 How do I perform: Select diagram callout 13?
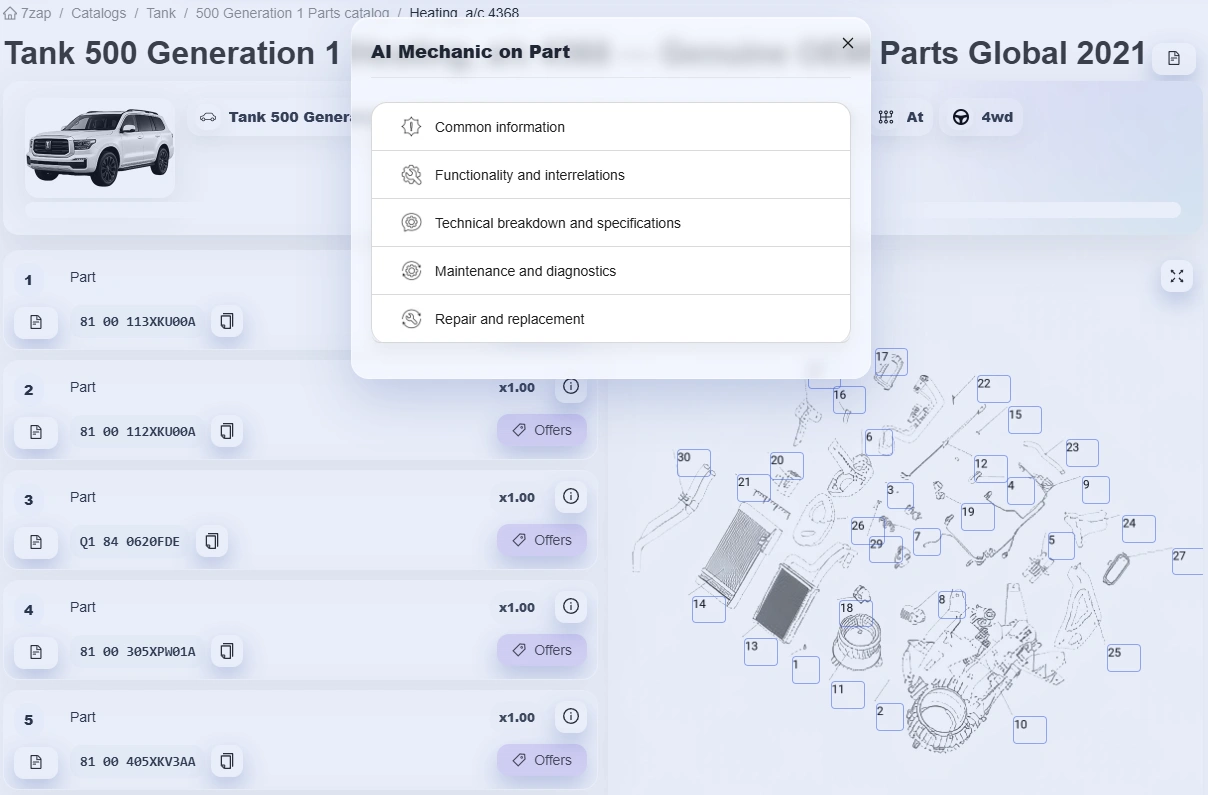tap(760, 651)
